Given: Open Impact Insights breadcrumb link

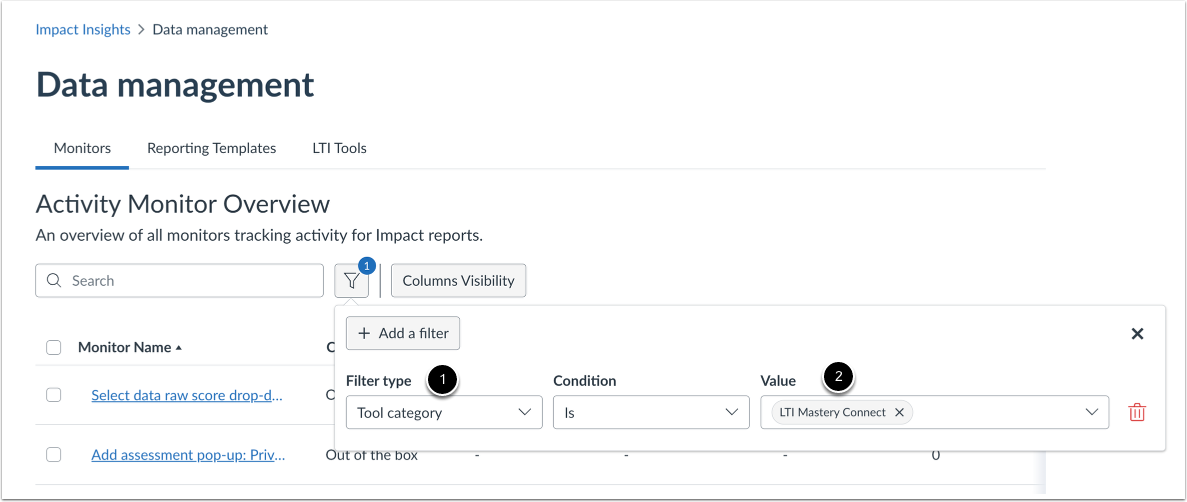Looking at the screenshot, I should tap(83, 30).
